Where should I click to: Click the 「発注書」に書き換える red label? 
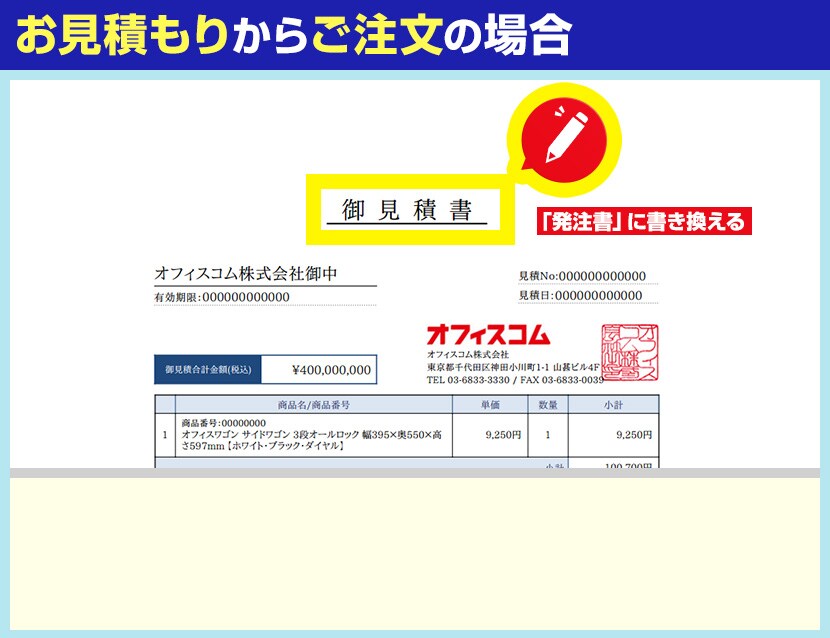click(644, 221)
